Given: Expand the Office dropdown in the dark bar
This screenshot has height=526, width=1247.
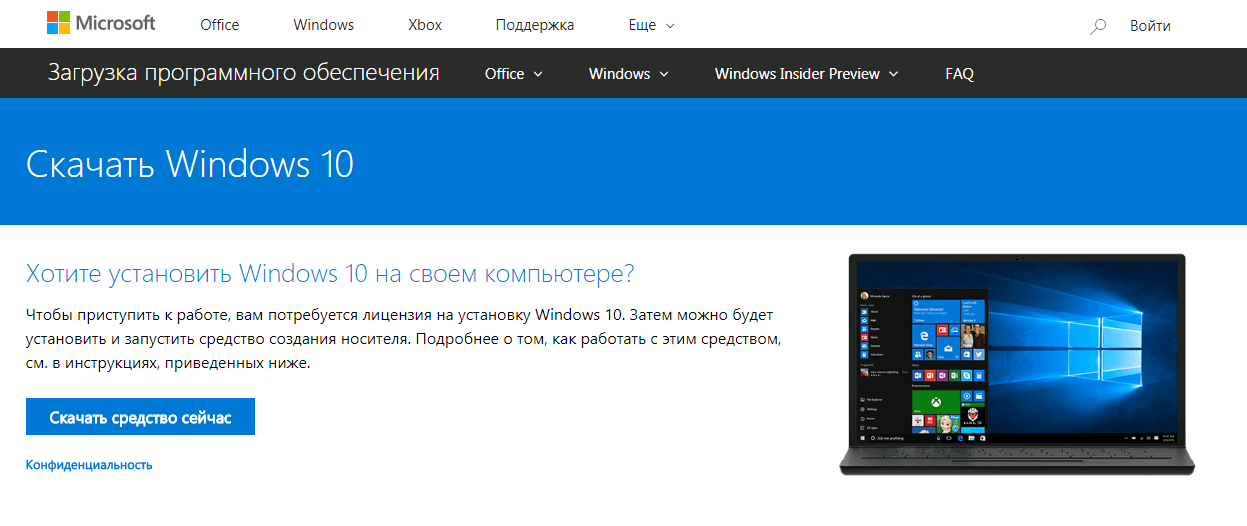Looking at the screenshot, I should tap(513, 74).
